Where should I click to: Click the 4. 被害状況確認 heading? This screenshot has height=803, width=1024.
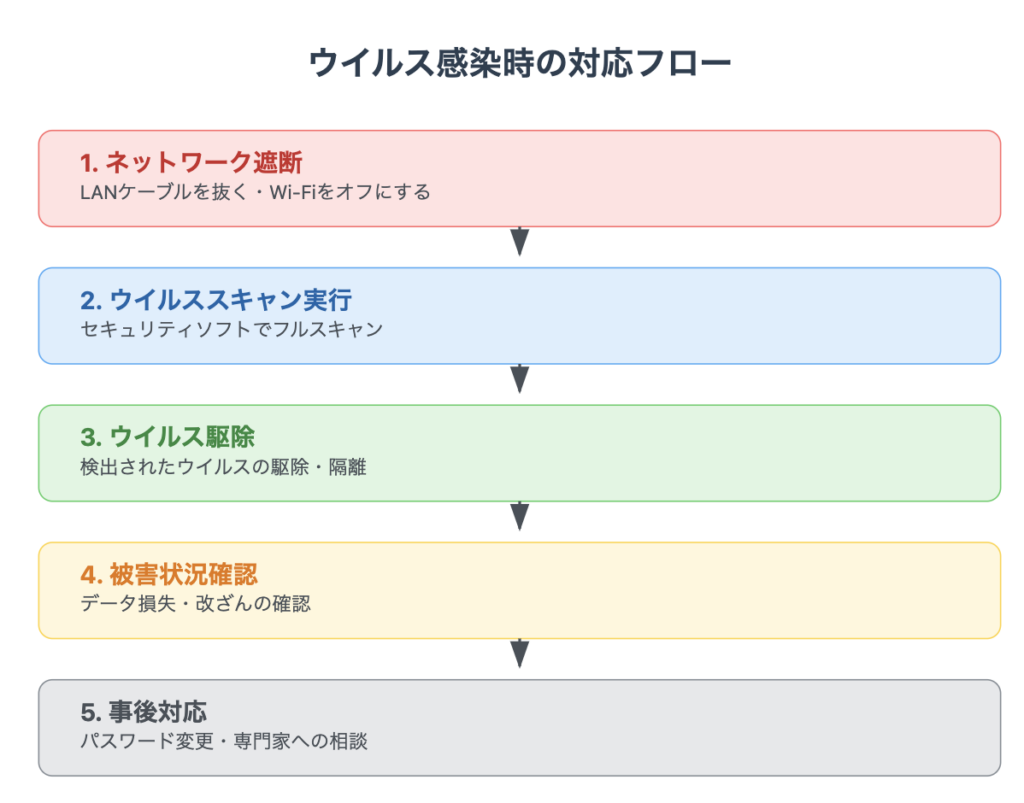point(168,575)
